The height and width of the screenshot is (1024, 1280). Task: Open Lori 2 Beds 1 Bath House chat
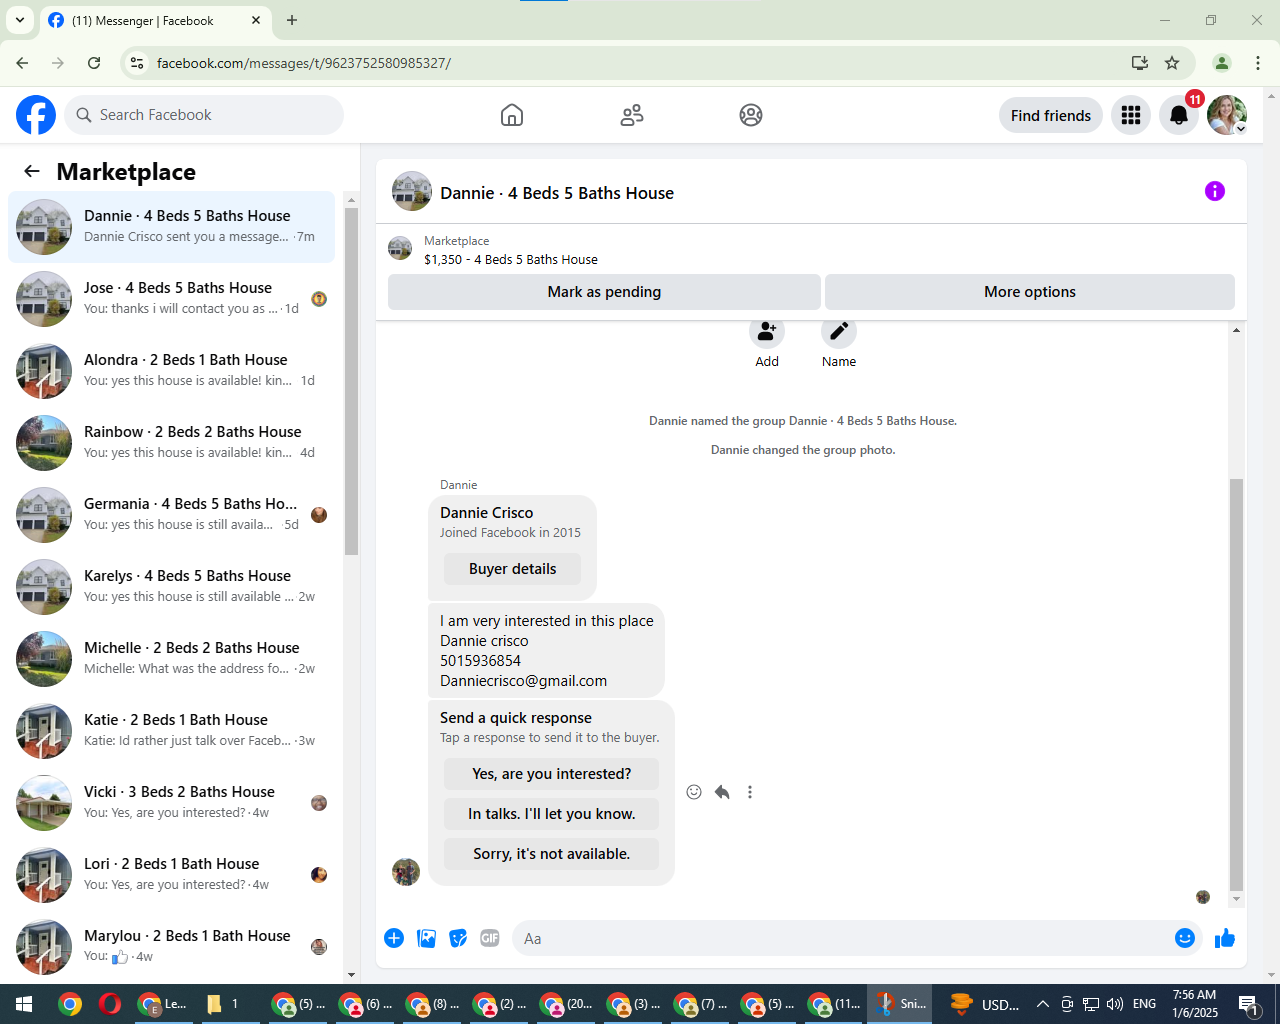tap(172, 875)
